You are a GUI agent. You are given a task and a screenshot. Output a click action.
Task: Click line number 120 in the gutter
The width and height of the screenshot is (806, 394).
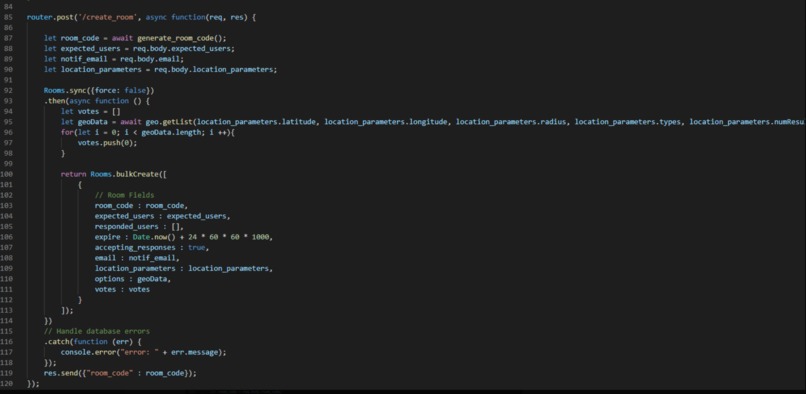pyautogui.click(x=7, y=384)
